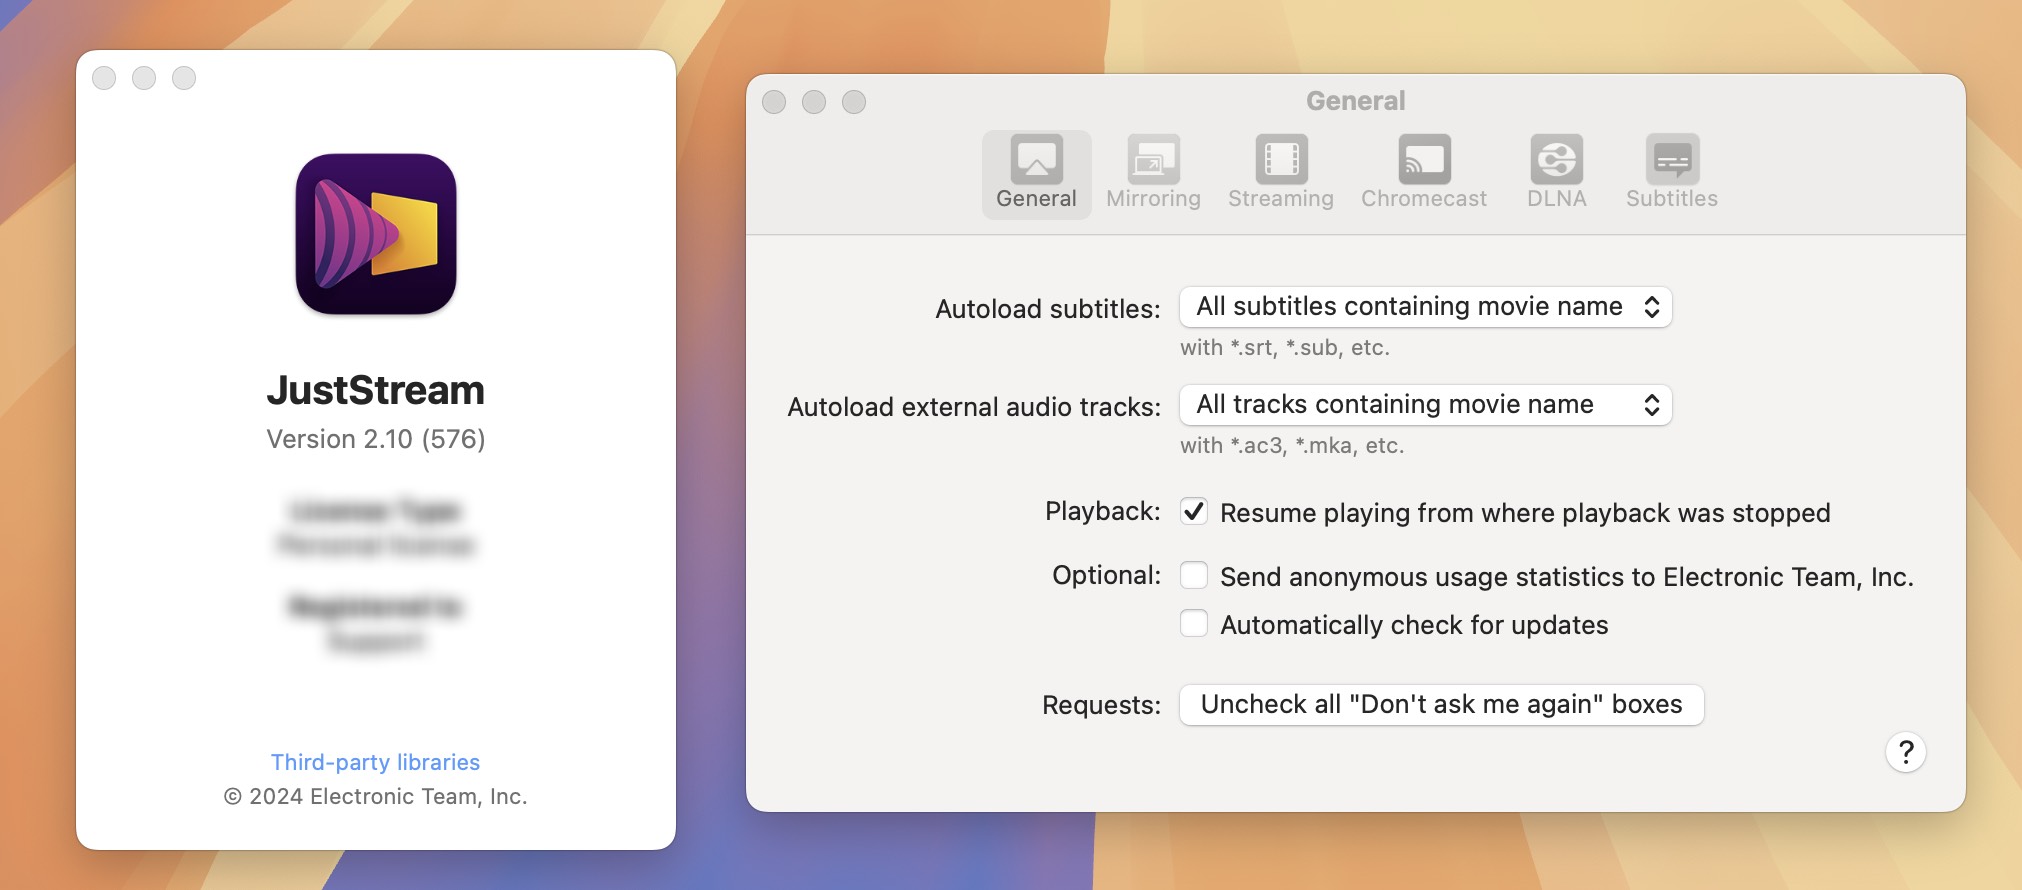Close the About JustStream window

coord(104,78)
